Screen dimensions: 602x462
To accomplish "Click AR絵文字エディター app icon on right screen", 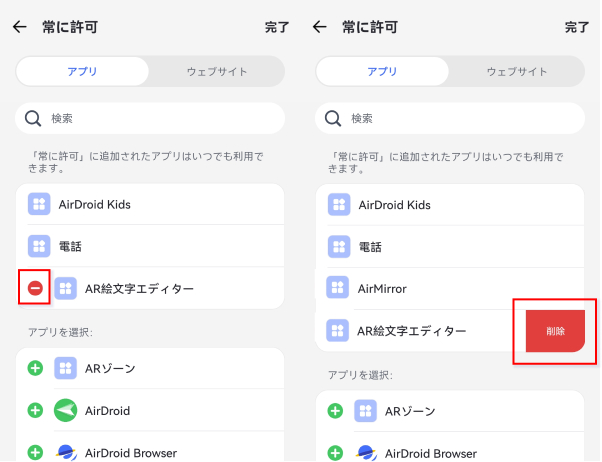I will point(337,330).
